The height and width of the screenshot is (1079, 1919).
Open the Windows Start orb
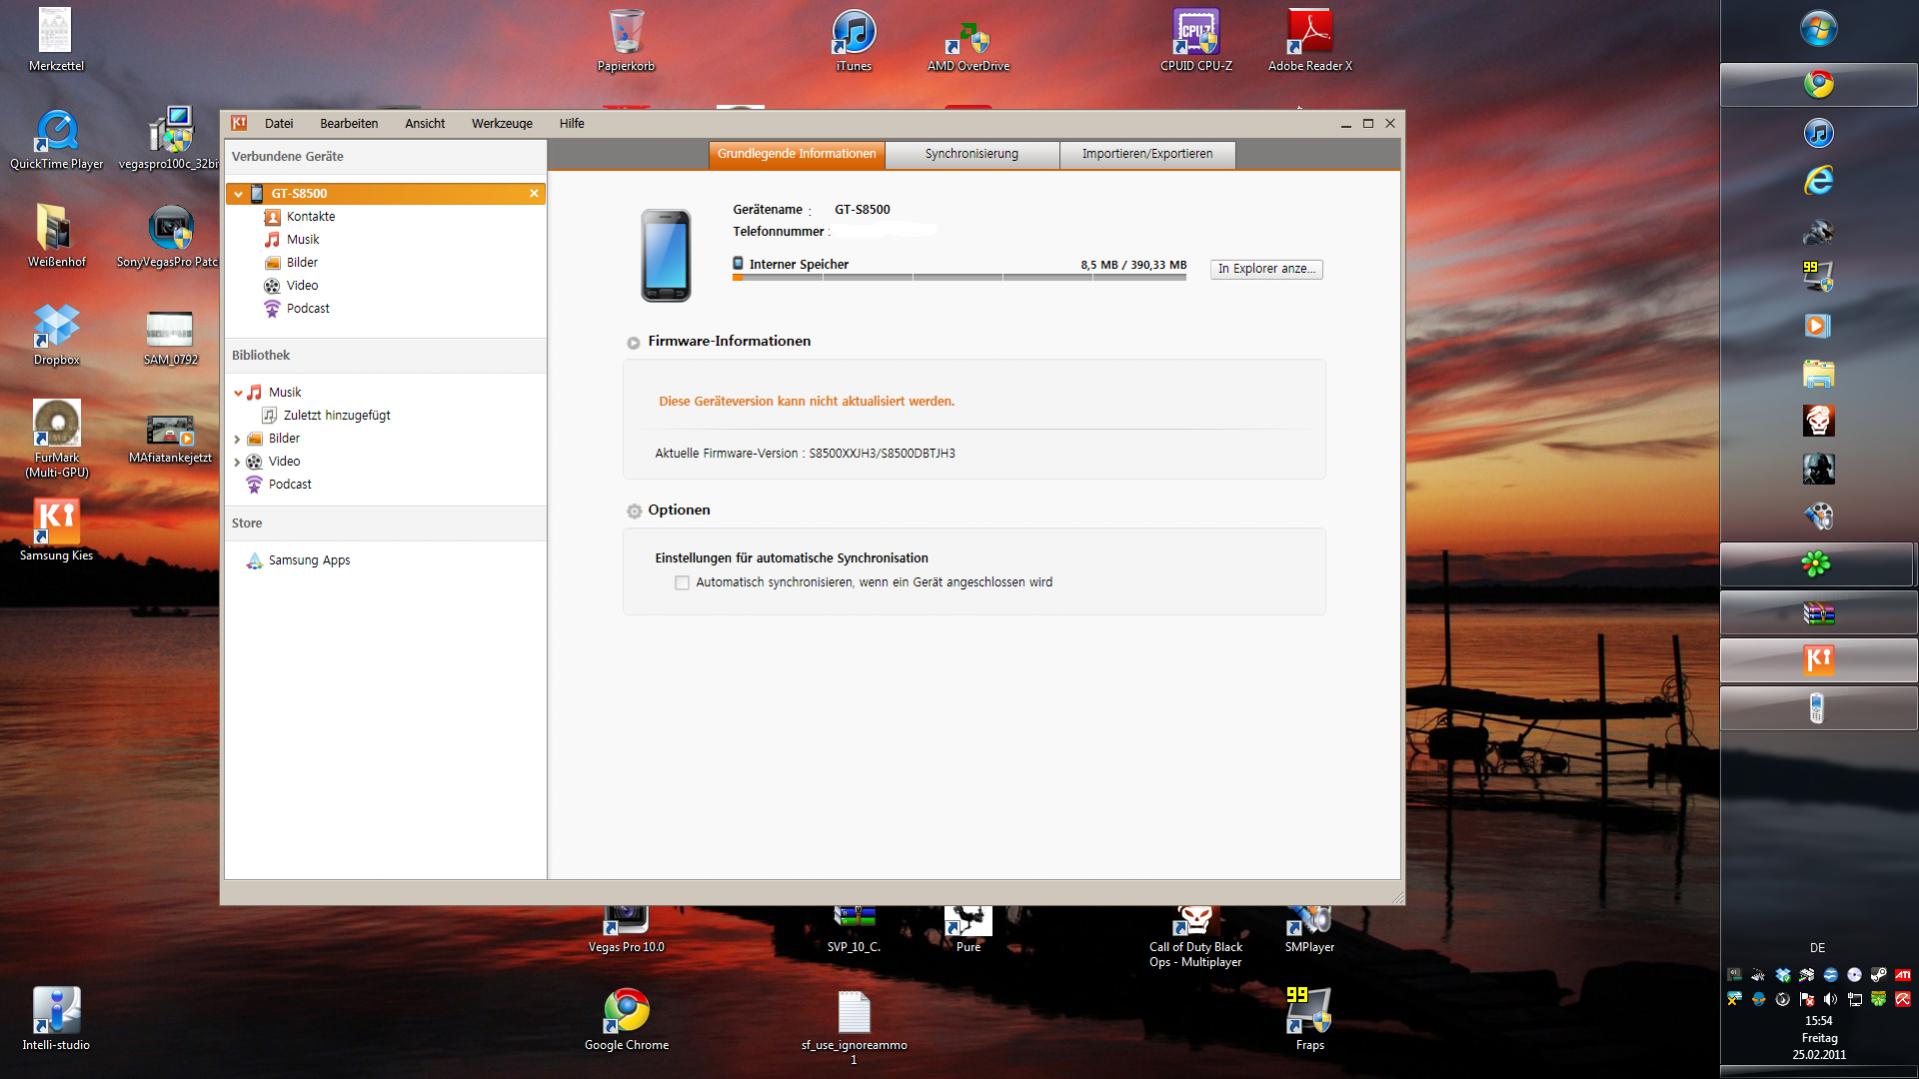pyautogui.click(x=1818, y=29)
